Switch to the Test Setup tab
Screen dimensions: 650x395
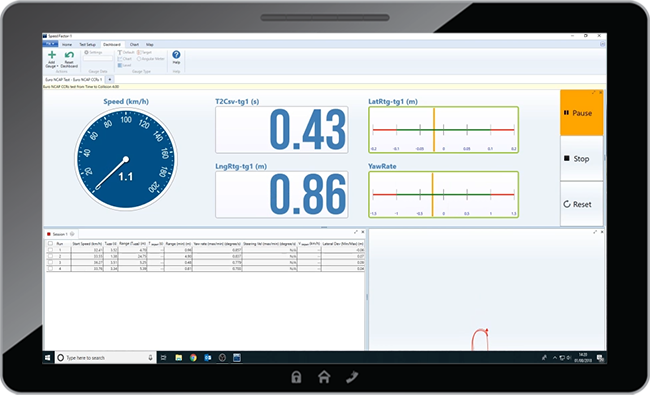tap(87, 44)
